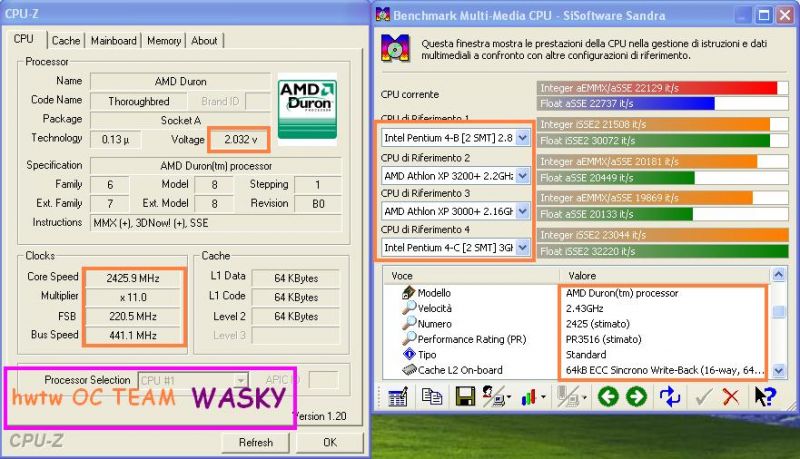Switch to the Cache tab
Viewport: 800px width, 459px height.
click(66, 41)
